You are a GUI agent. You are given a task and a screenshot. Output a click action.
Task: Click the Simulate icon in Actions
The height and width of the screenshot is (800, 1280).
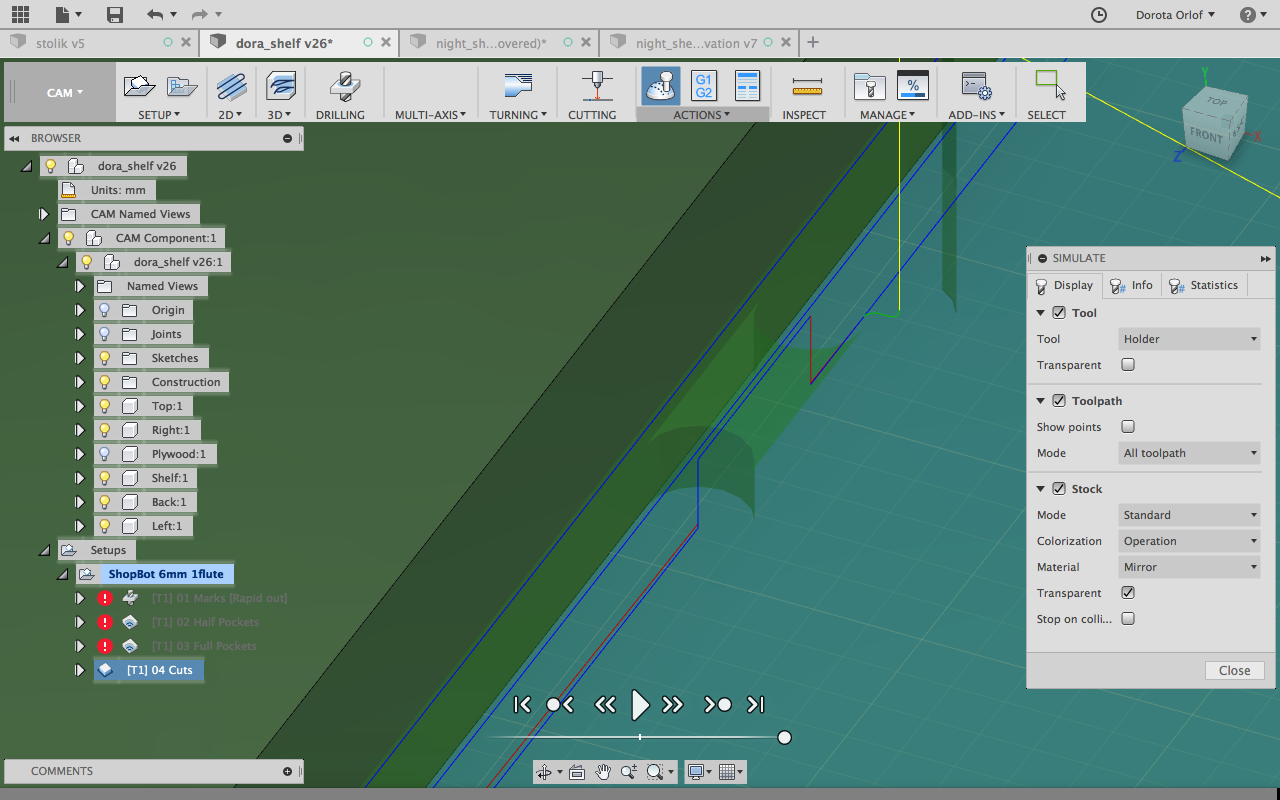coord(660,86)
